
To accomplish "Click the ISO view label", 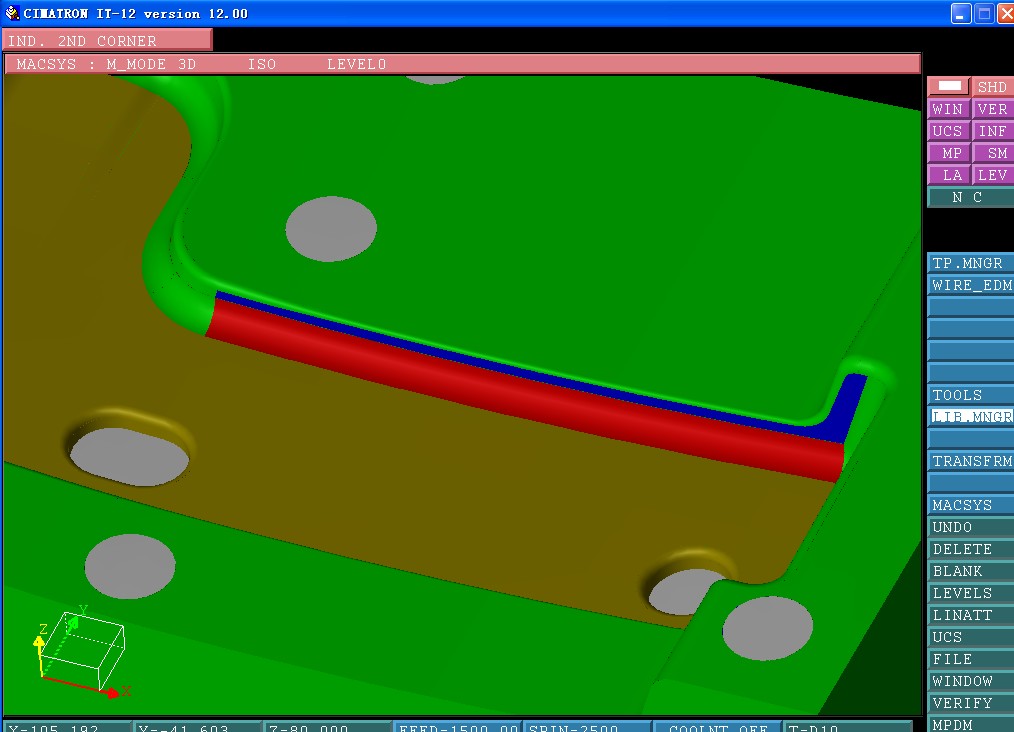I will (262, 64).
